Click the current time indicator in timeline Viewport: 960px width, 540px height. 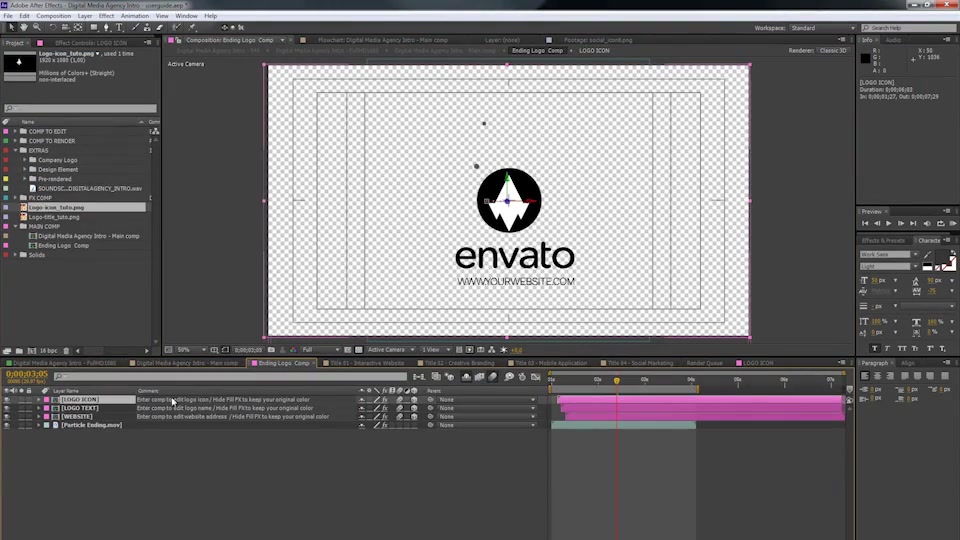click(617, 380)
